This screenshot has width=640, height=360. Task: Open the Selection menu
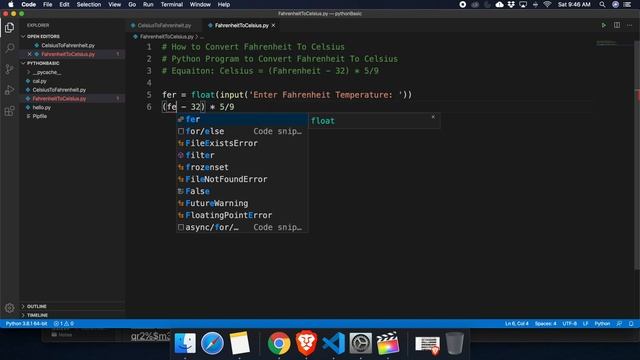[89, 4]
